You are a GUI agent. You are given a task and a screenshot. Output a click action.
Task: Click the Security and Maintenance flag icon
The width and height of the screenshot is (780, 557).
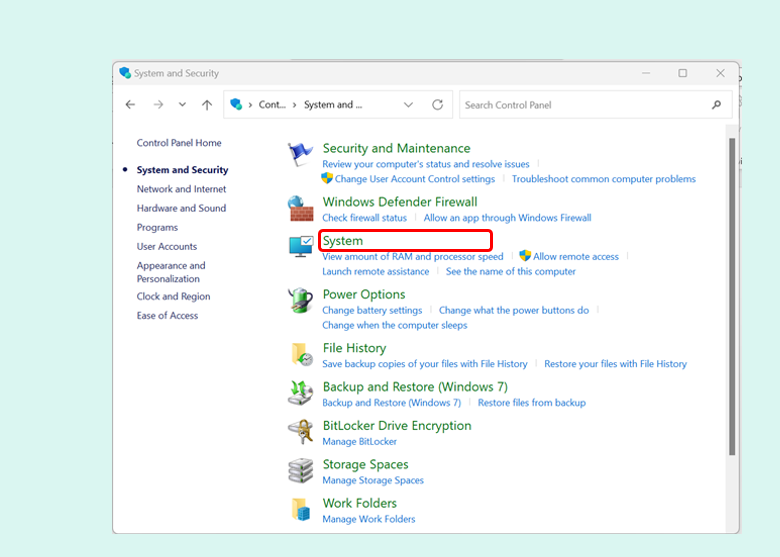coord(300,154)
